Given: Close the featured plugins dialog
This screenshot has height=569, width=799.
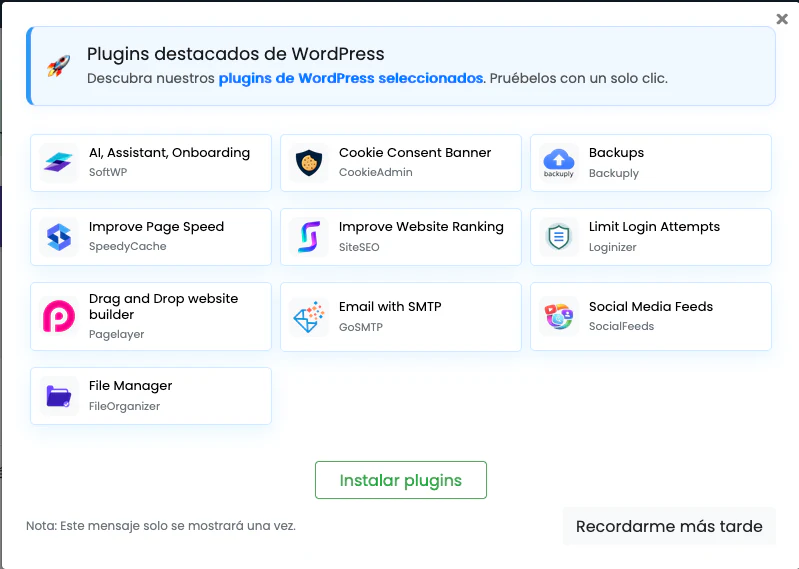Looking at the screenshot, I should click(782, 19).
